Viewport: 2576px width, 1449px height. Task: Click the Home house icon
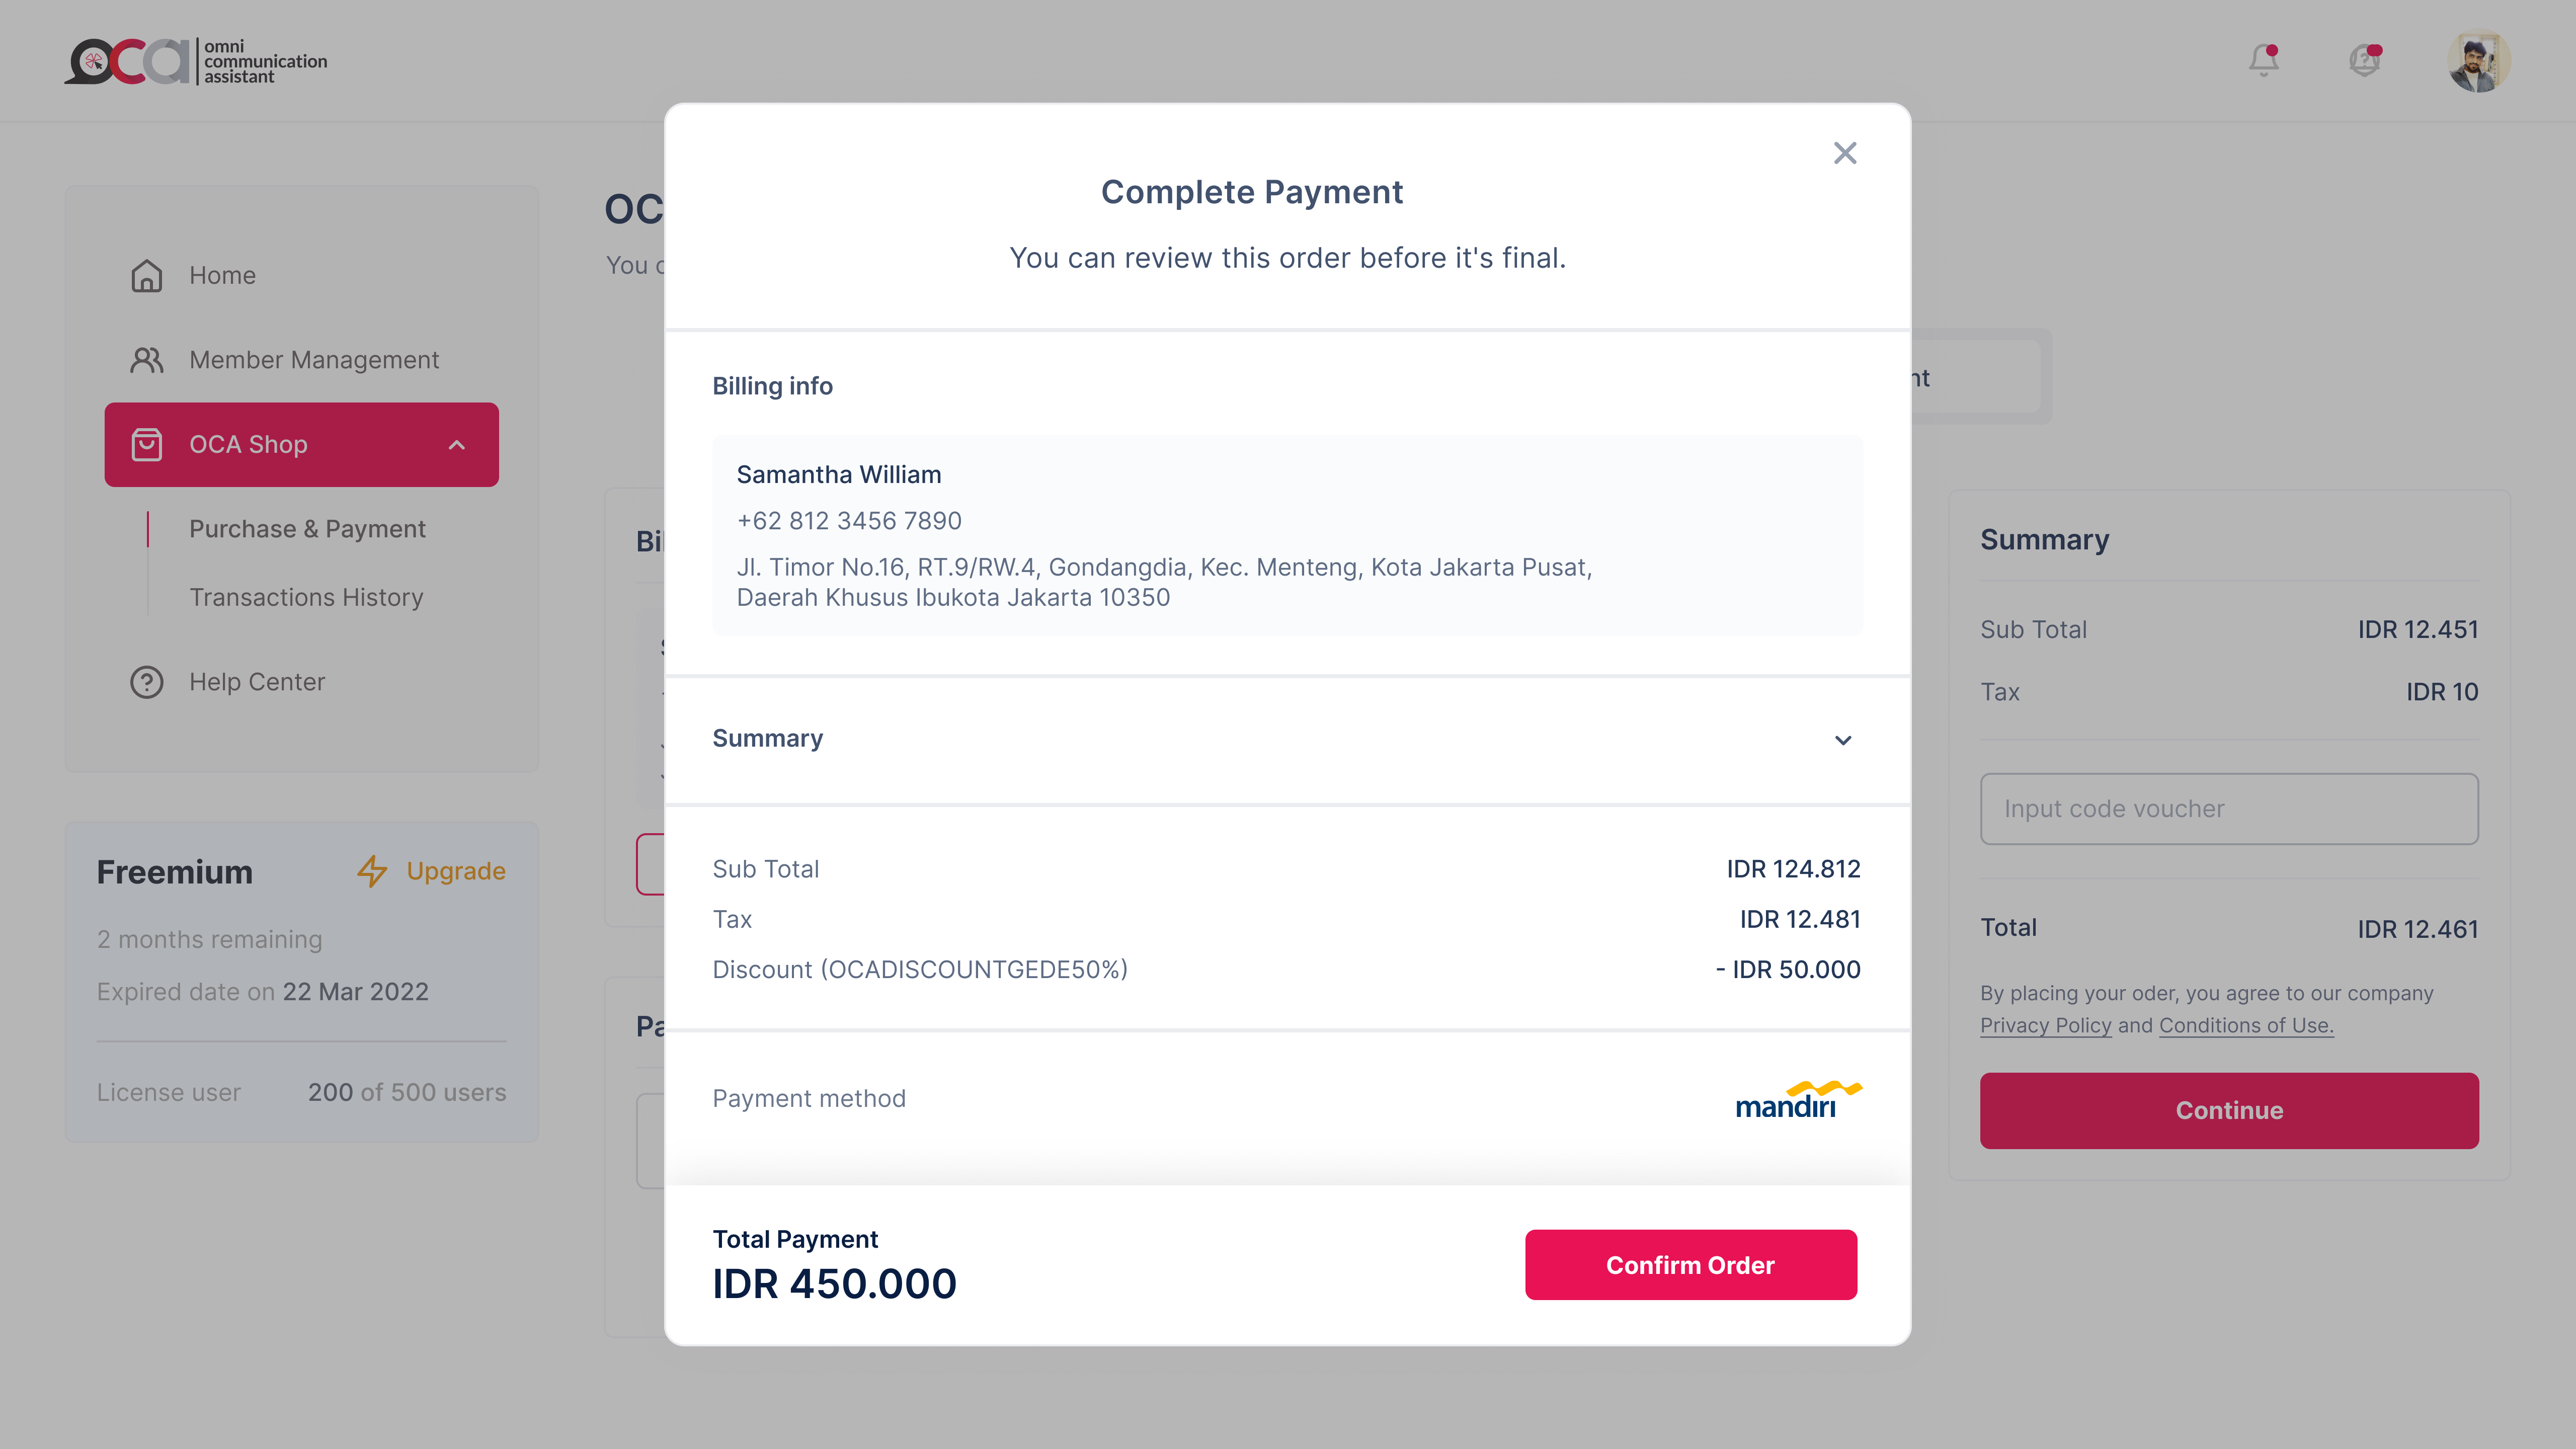coord(147,276)
